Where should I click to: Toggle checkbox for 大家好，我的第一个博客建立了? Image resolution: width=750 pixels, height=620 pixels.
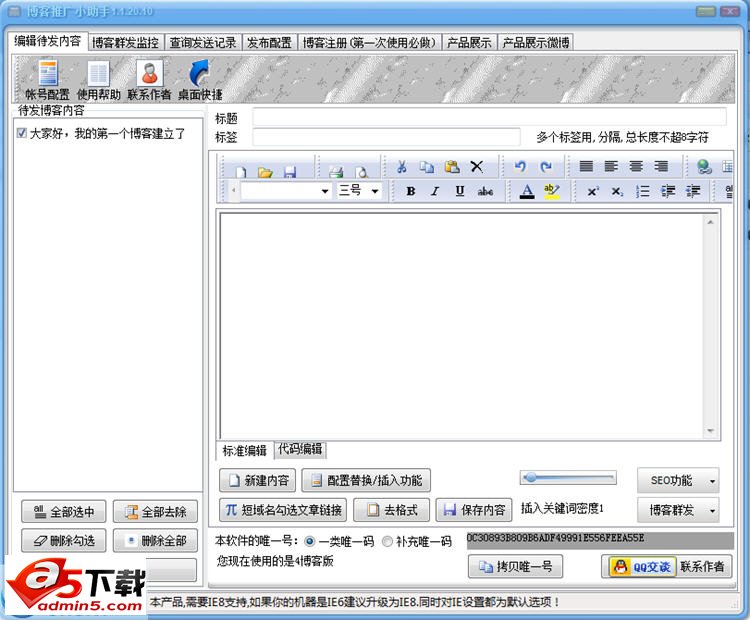[21, 133]
